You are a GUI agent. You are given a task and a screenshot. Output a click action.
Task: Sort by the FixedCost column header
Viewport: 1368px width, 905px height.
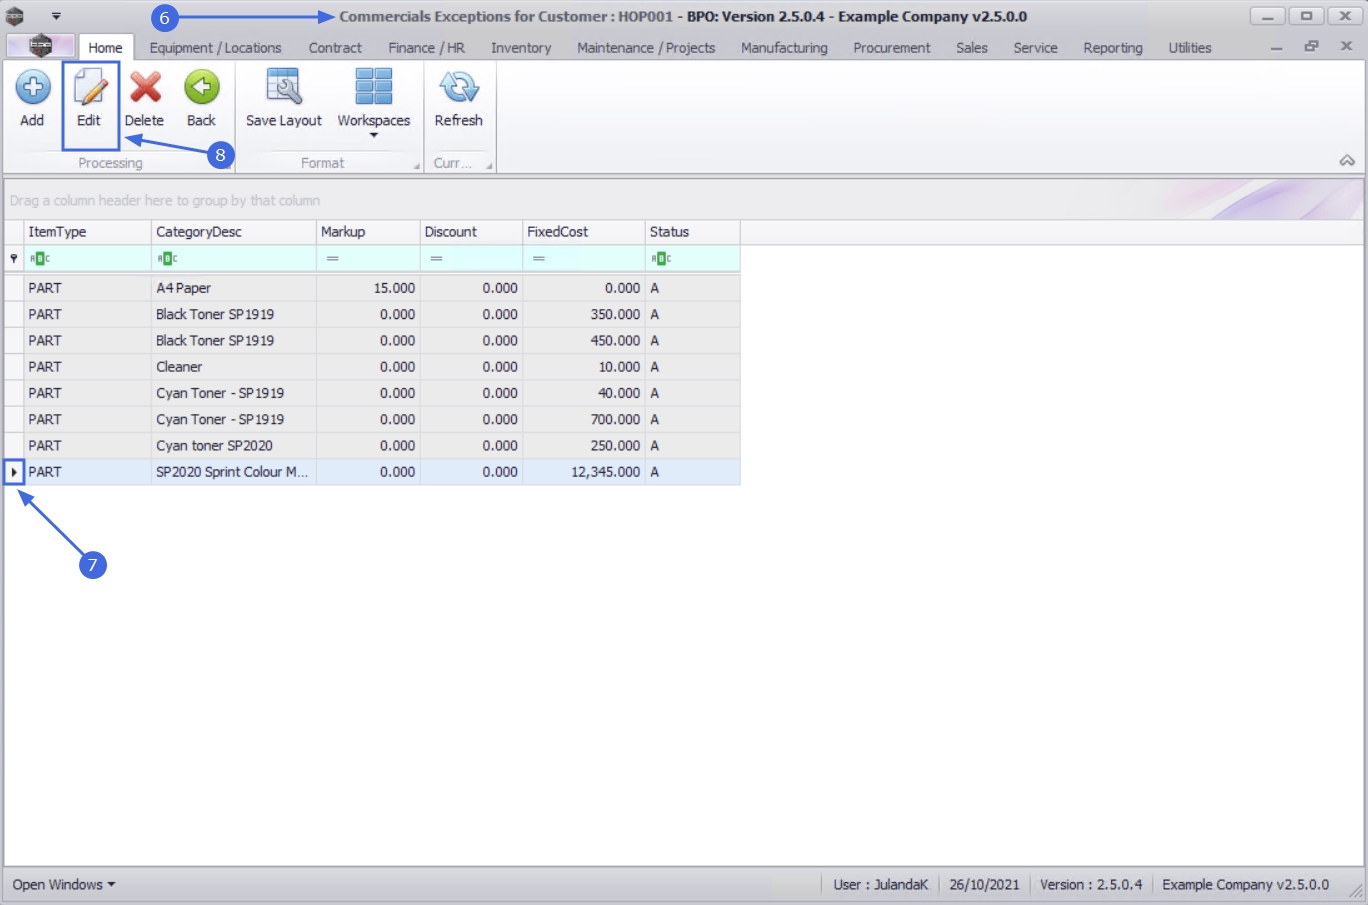tap(583, 232)
